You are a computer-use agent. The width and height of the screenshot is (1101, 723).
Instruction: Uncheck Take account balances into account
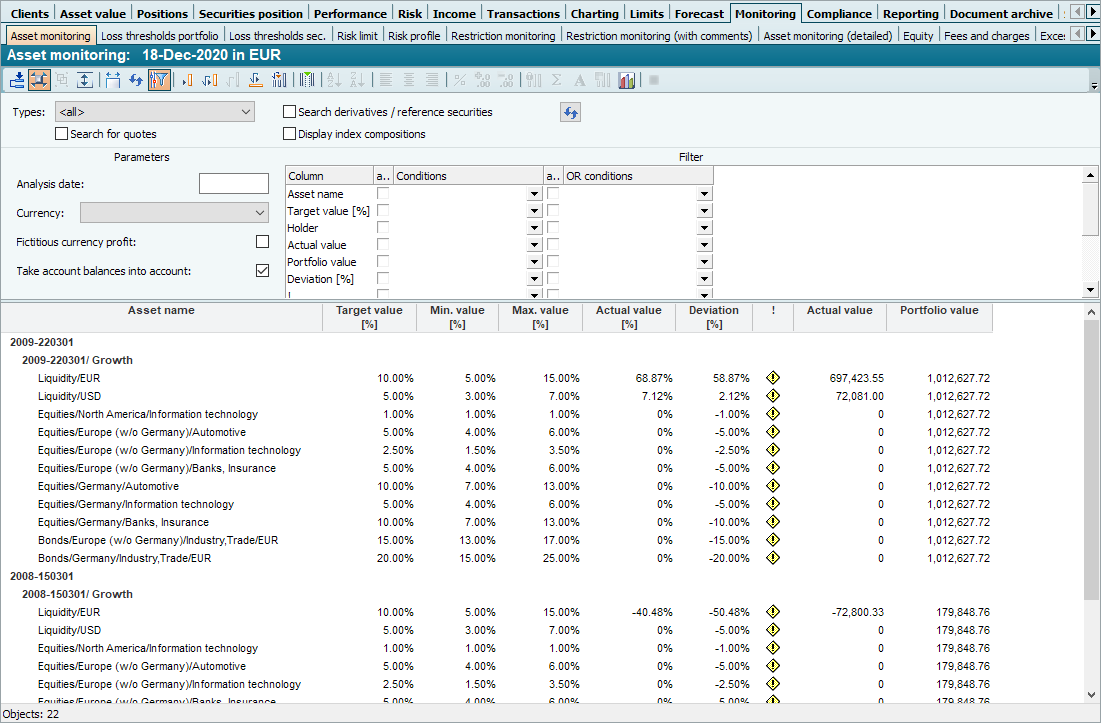262,270
